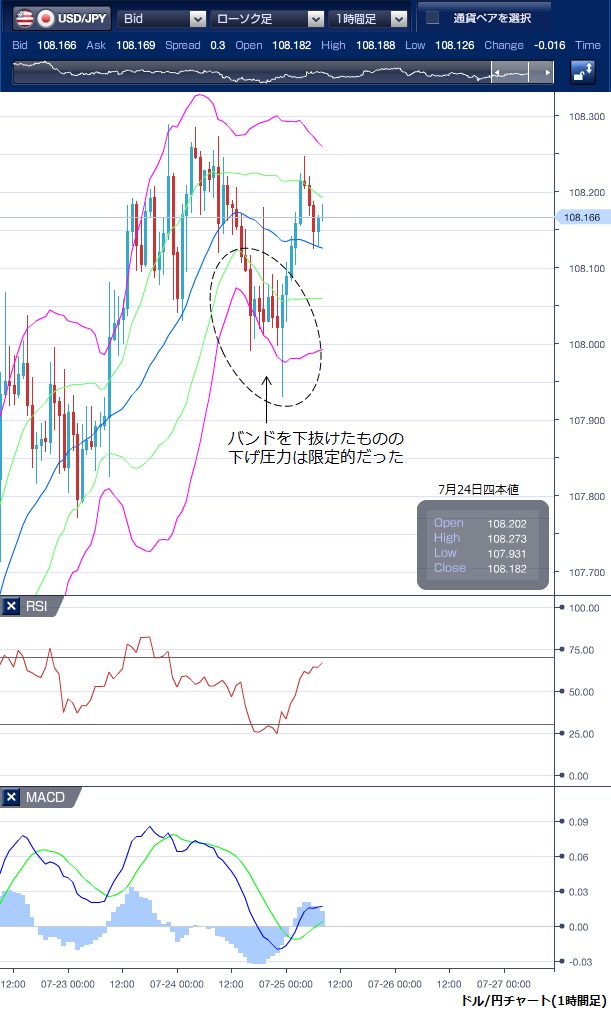Image resolution: width=611 pixels, height=1013 pixels.
Task: Click the 07-25 00:00 time axis label
Action: pyautogui.click(x=285, y=985)
